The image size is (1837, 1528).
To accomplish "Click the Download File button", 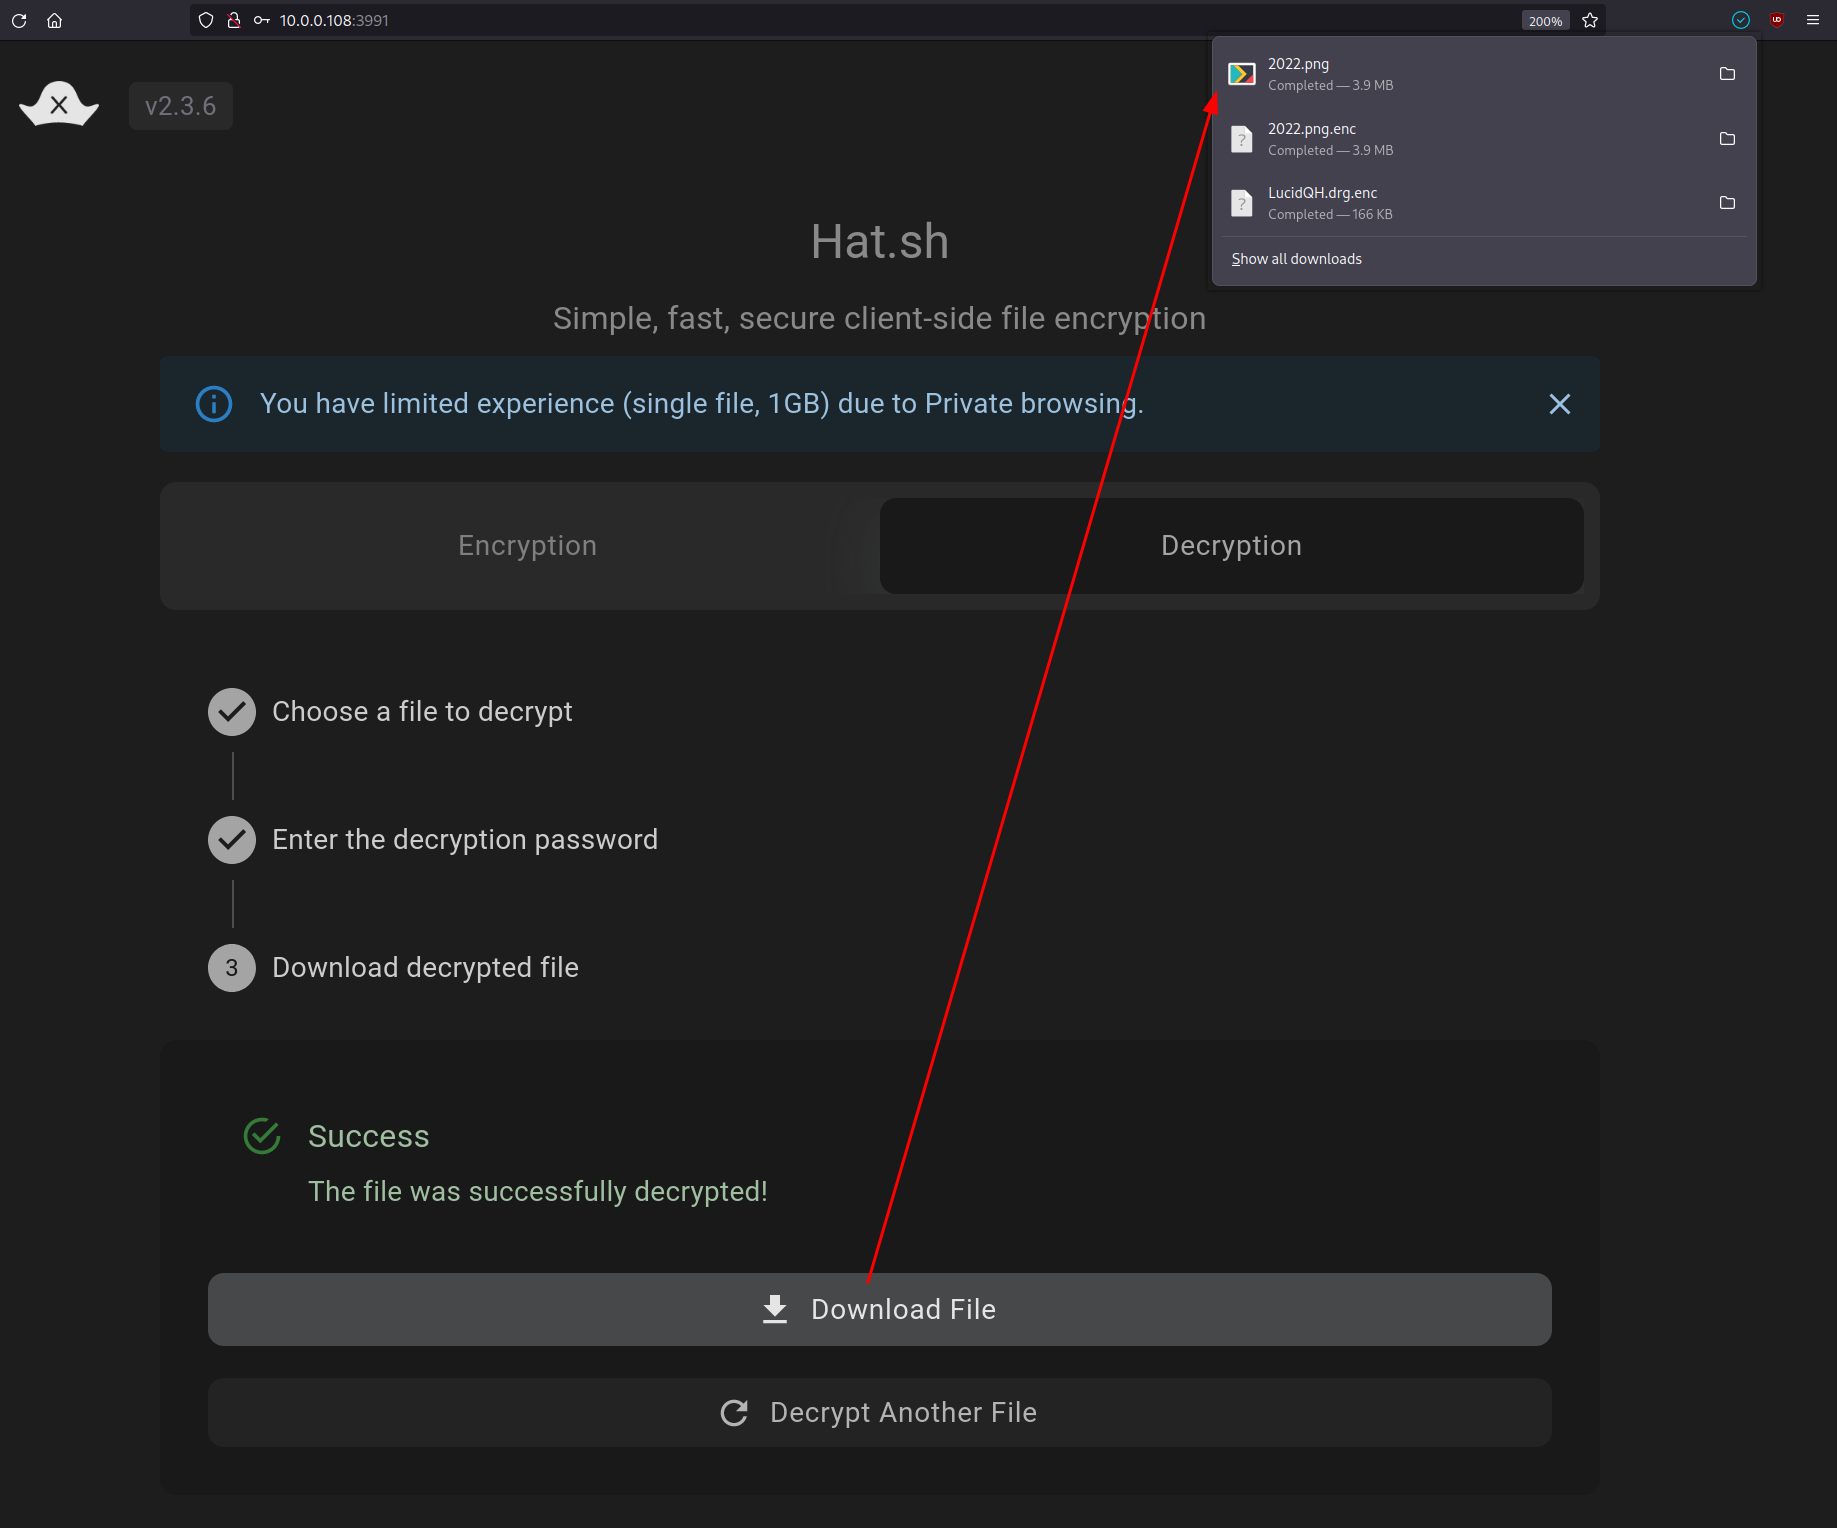I will coord(880,1310).
